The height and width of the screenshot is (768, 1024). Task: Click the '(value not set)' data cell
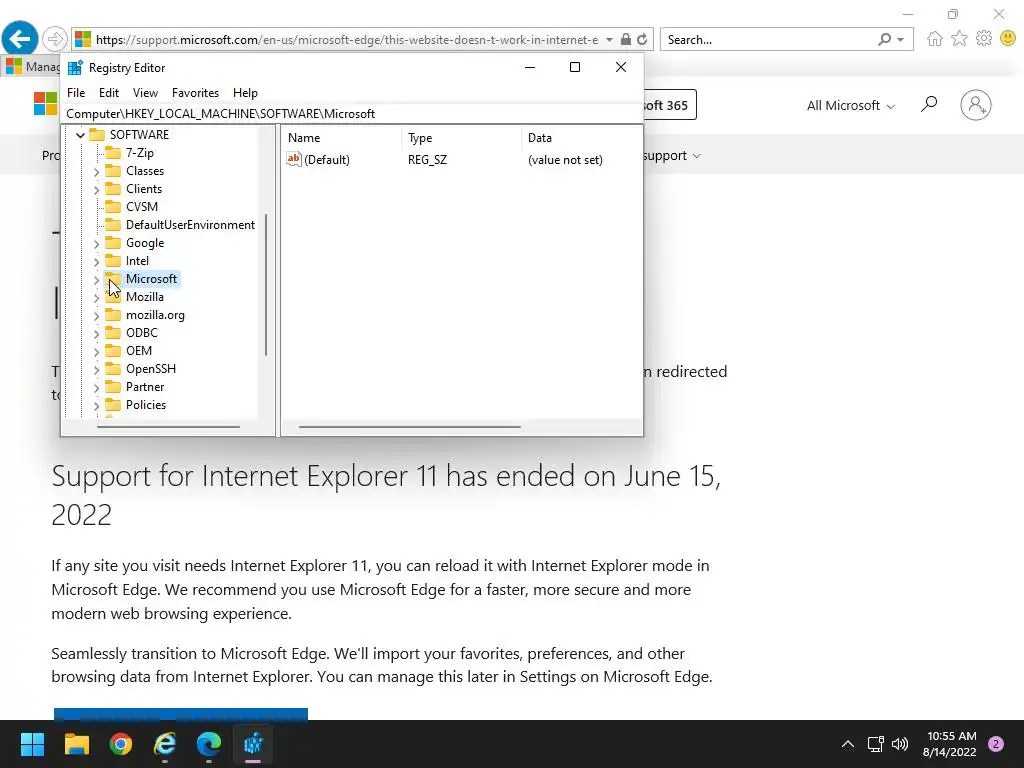(565, 159)
